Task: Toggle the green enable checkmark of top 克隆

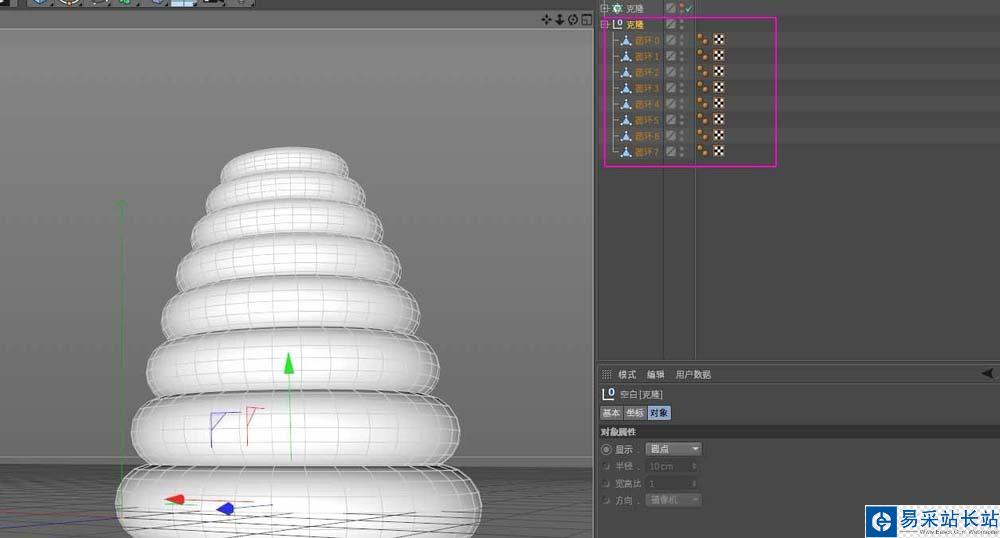Action: [689, 8]
